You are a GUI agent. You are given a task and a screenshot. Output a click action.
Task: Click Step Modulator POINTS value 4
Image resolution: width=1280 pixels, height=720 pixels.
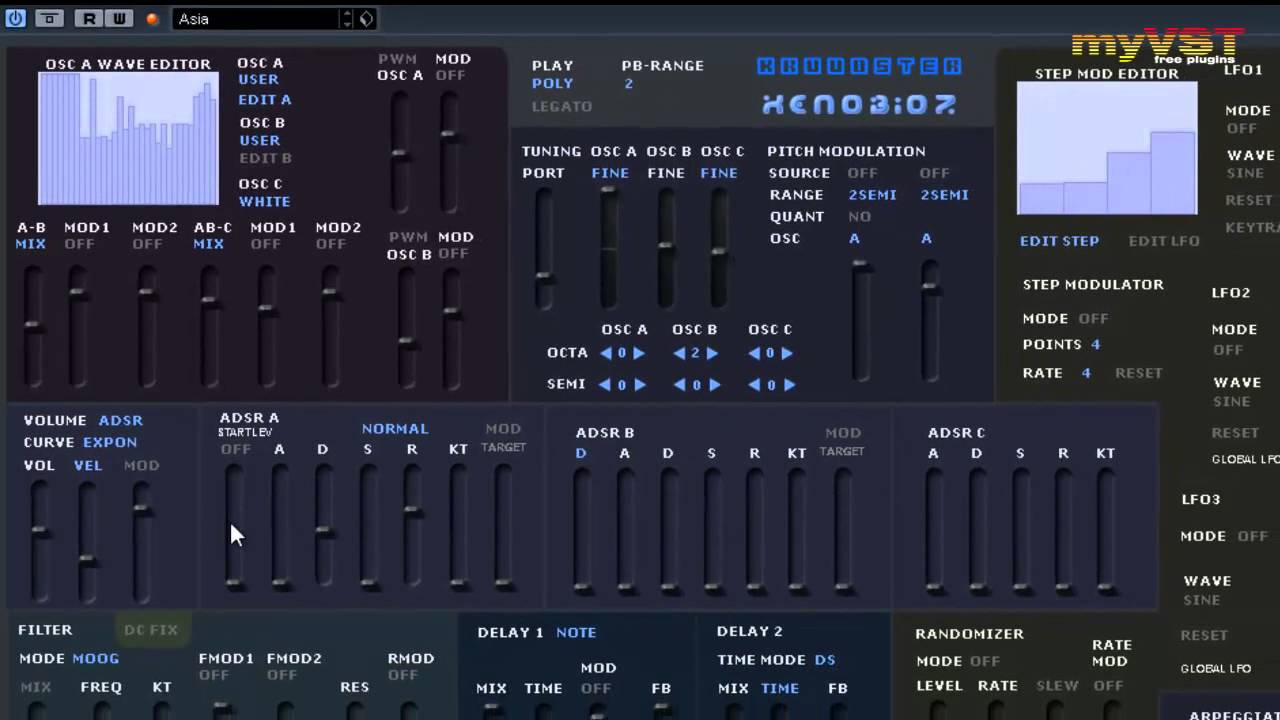(1095, 345)
